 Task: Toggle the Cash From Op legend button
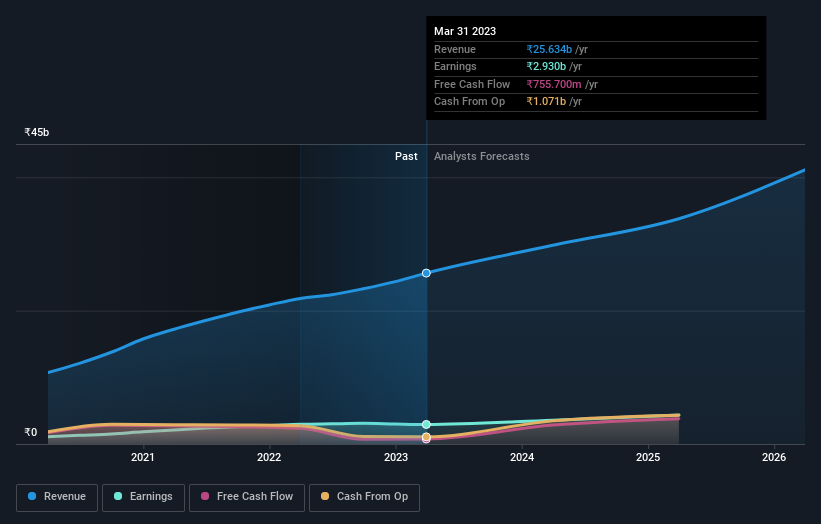click(364, 497)
